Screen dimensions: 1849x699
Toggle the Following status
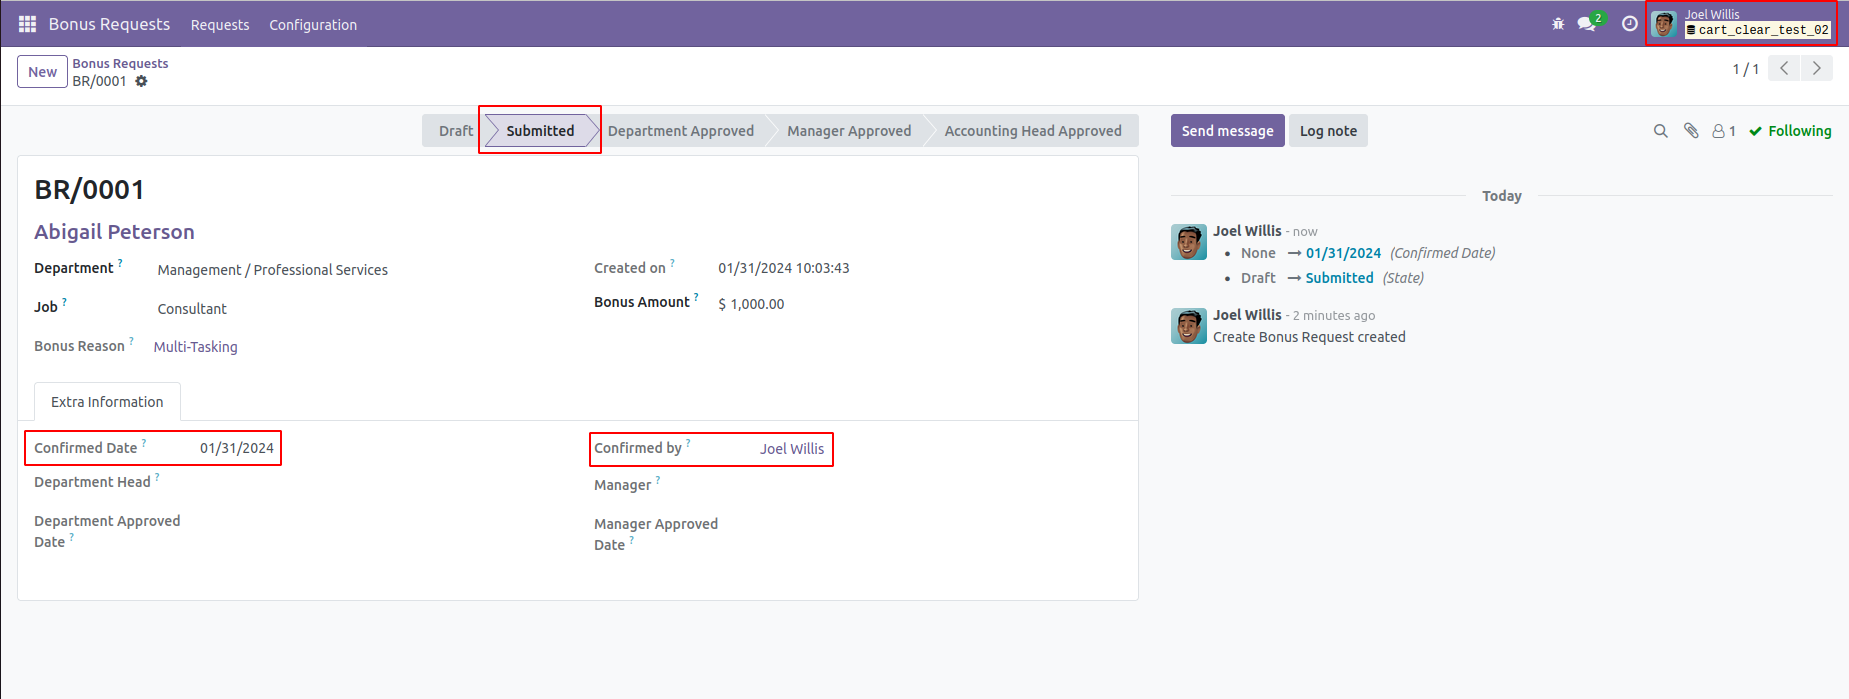coord(1790,131)
